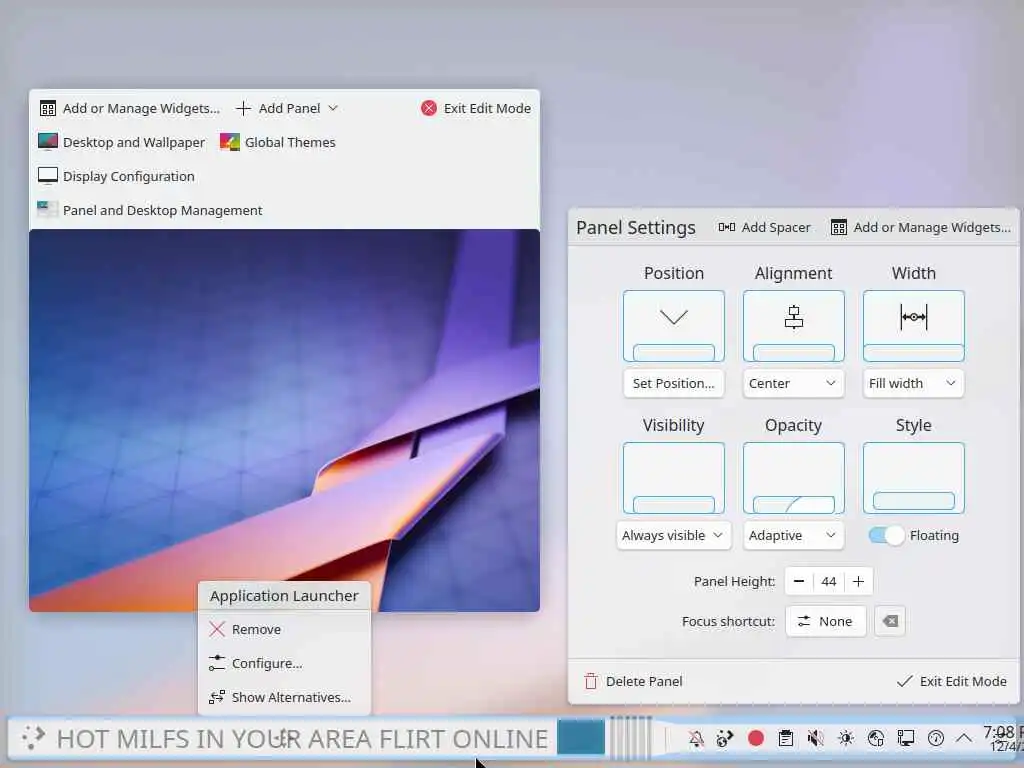Click the Focus shortcut None button
The width and height of the screenshot is (1024, 768).
click(x=825, y=621)
